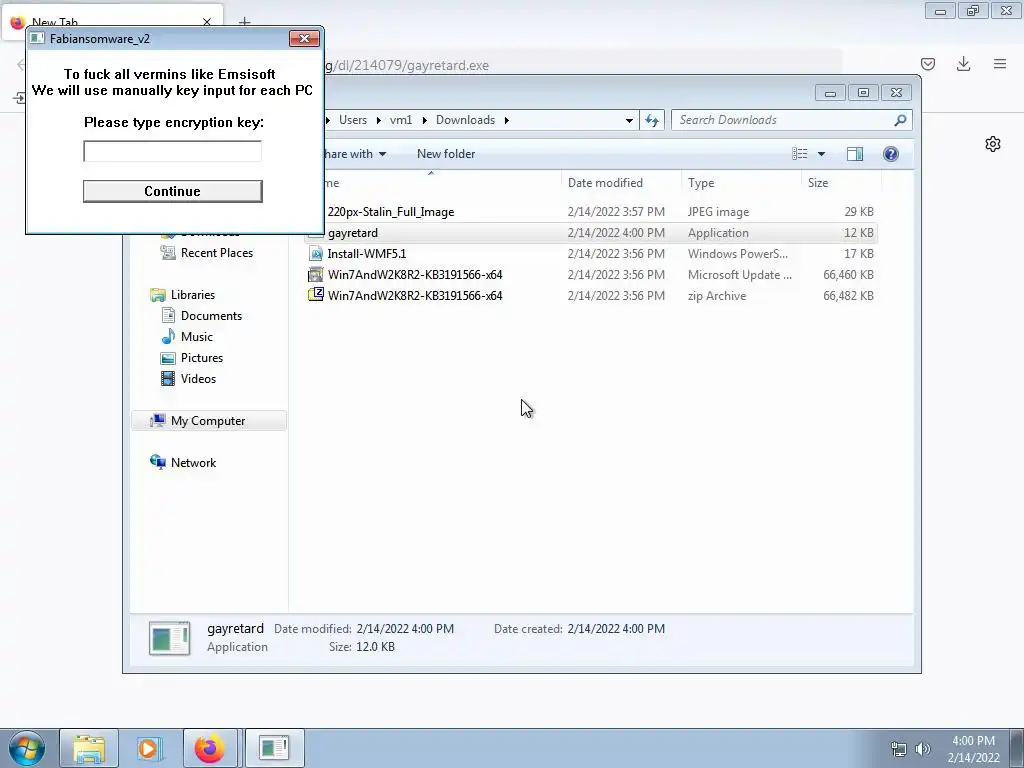Click the Install-WMF5.1 PowerShell file icon

[x=316, y=253]
